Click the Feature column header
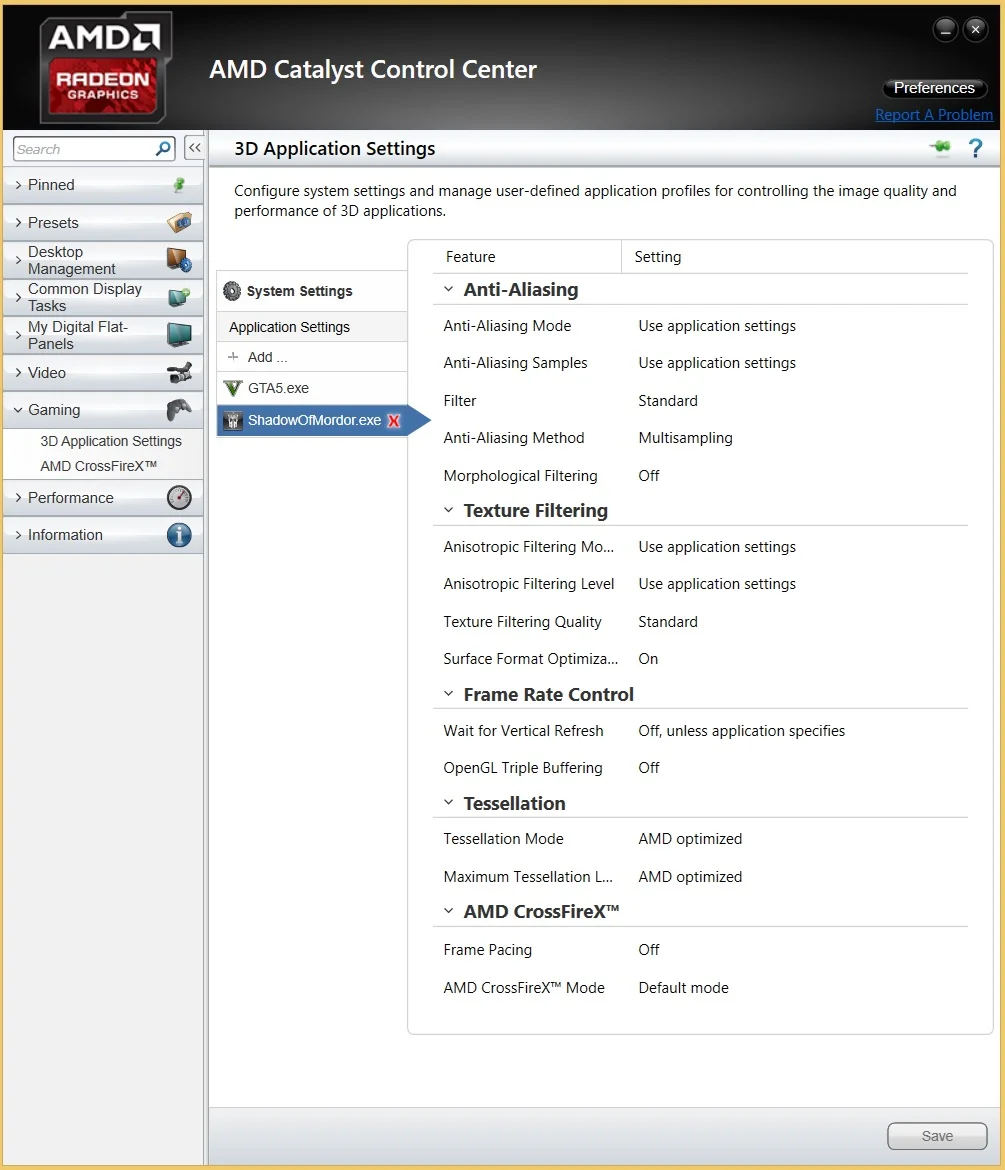 click(470, 257)
